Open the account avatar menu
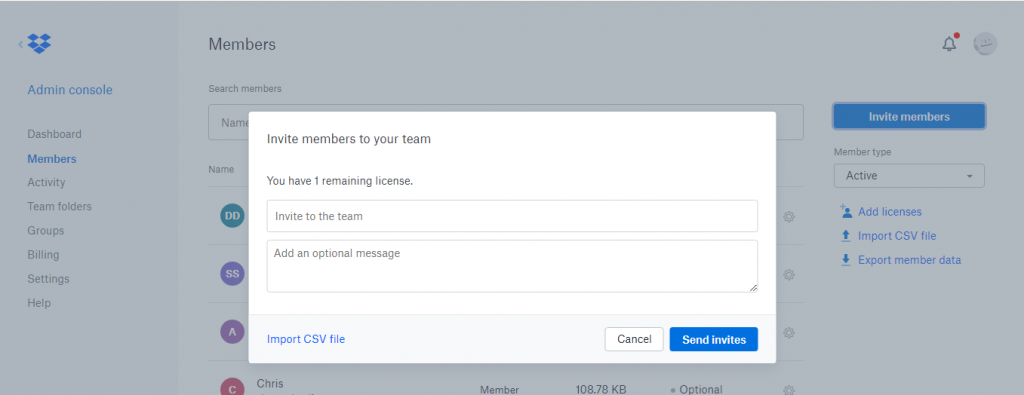This screenshot has width=1024, height=395. tap(985, 44)
